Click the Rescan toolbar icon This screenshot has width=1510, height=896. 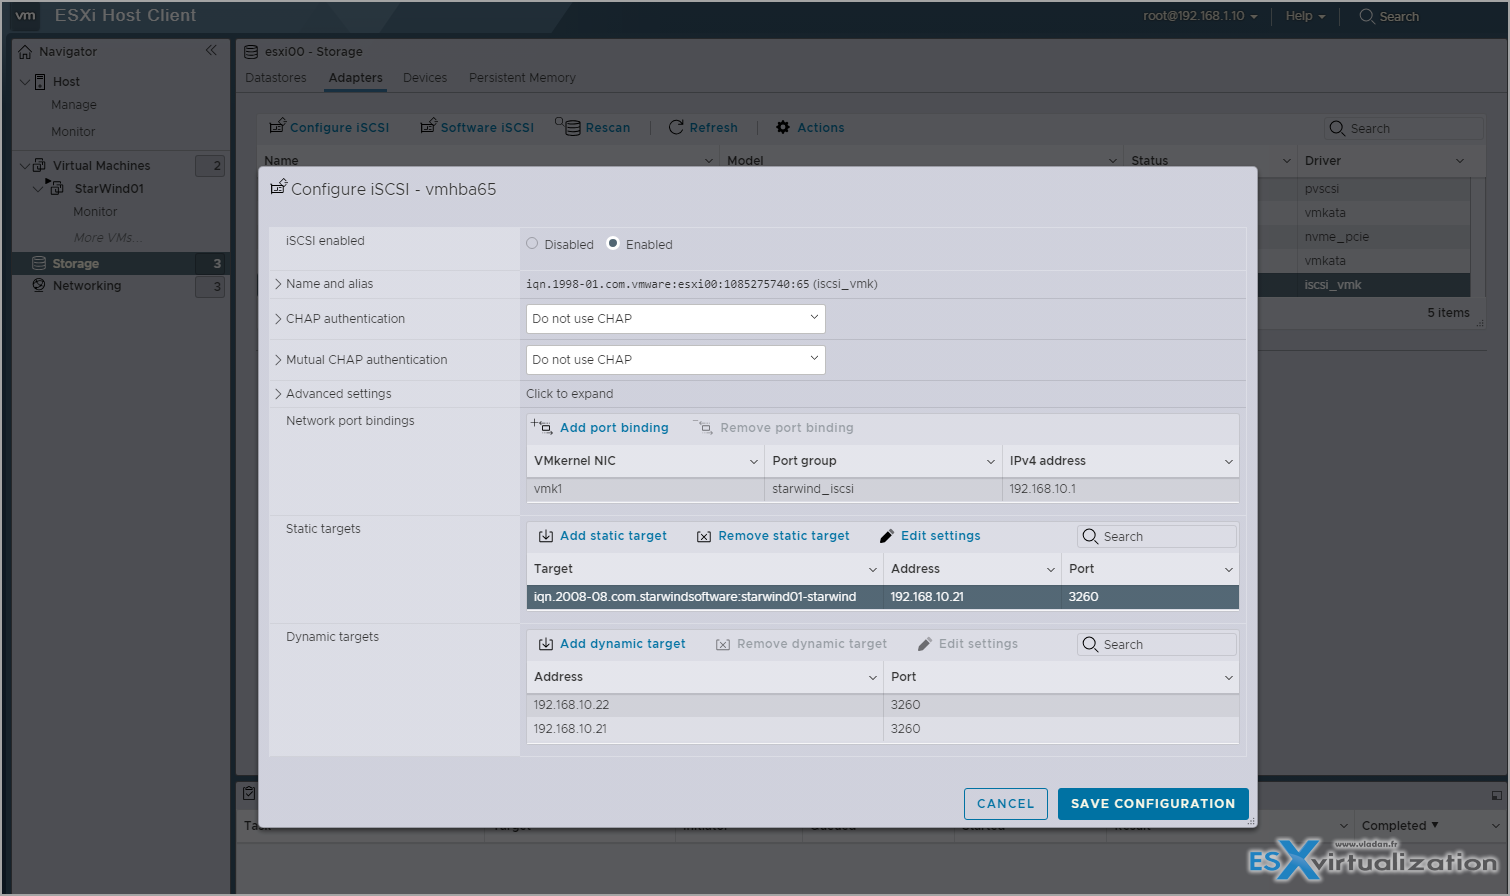coord(568,126)
